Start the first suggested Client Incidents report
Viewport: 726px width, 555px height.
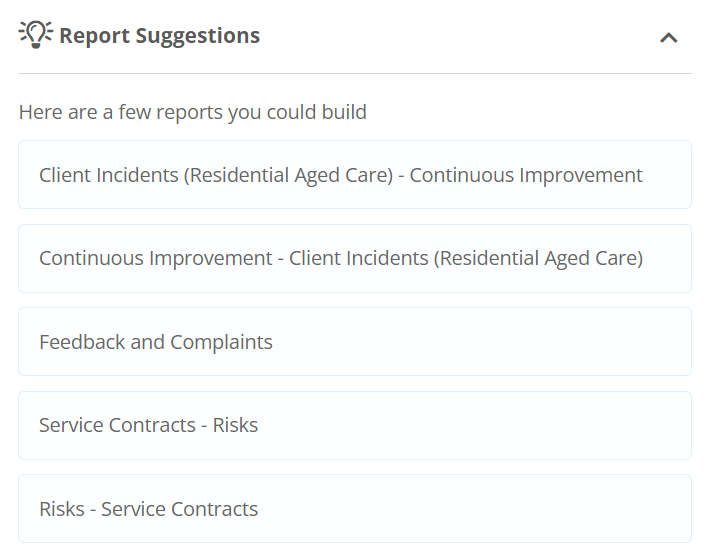(355, 175)
